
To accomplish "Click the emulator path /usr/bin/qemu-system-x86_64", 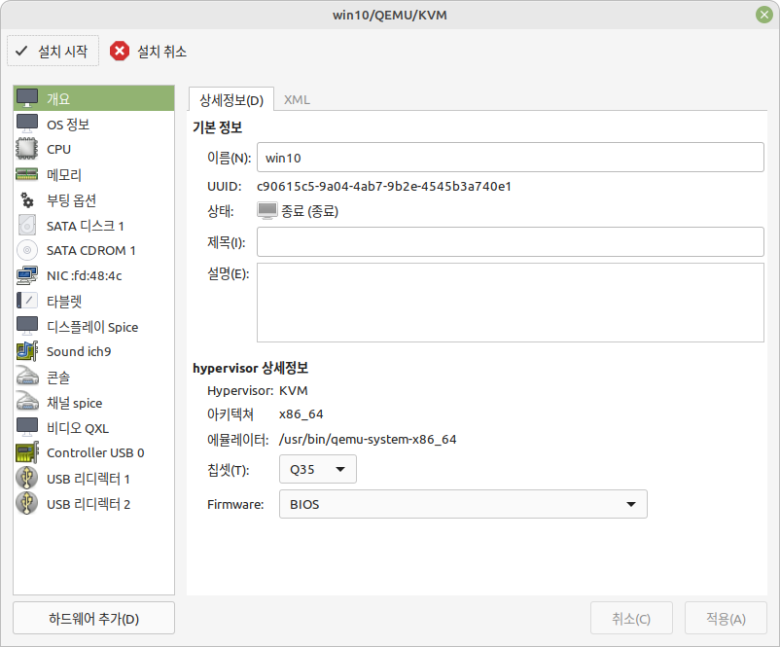I will 368,440.
